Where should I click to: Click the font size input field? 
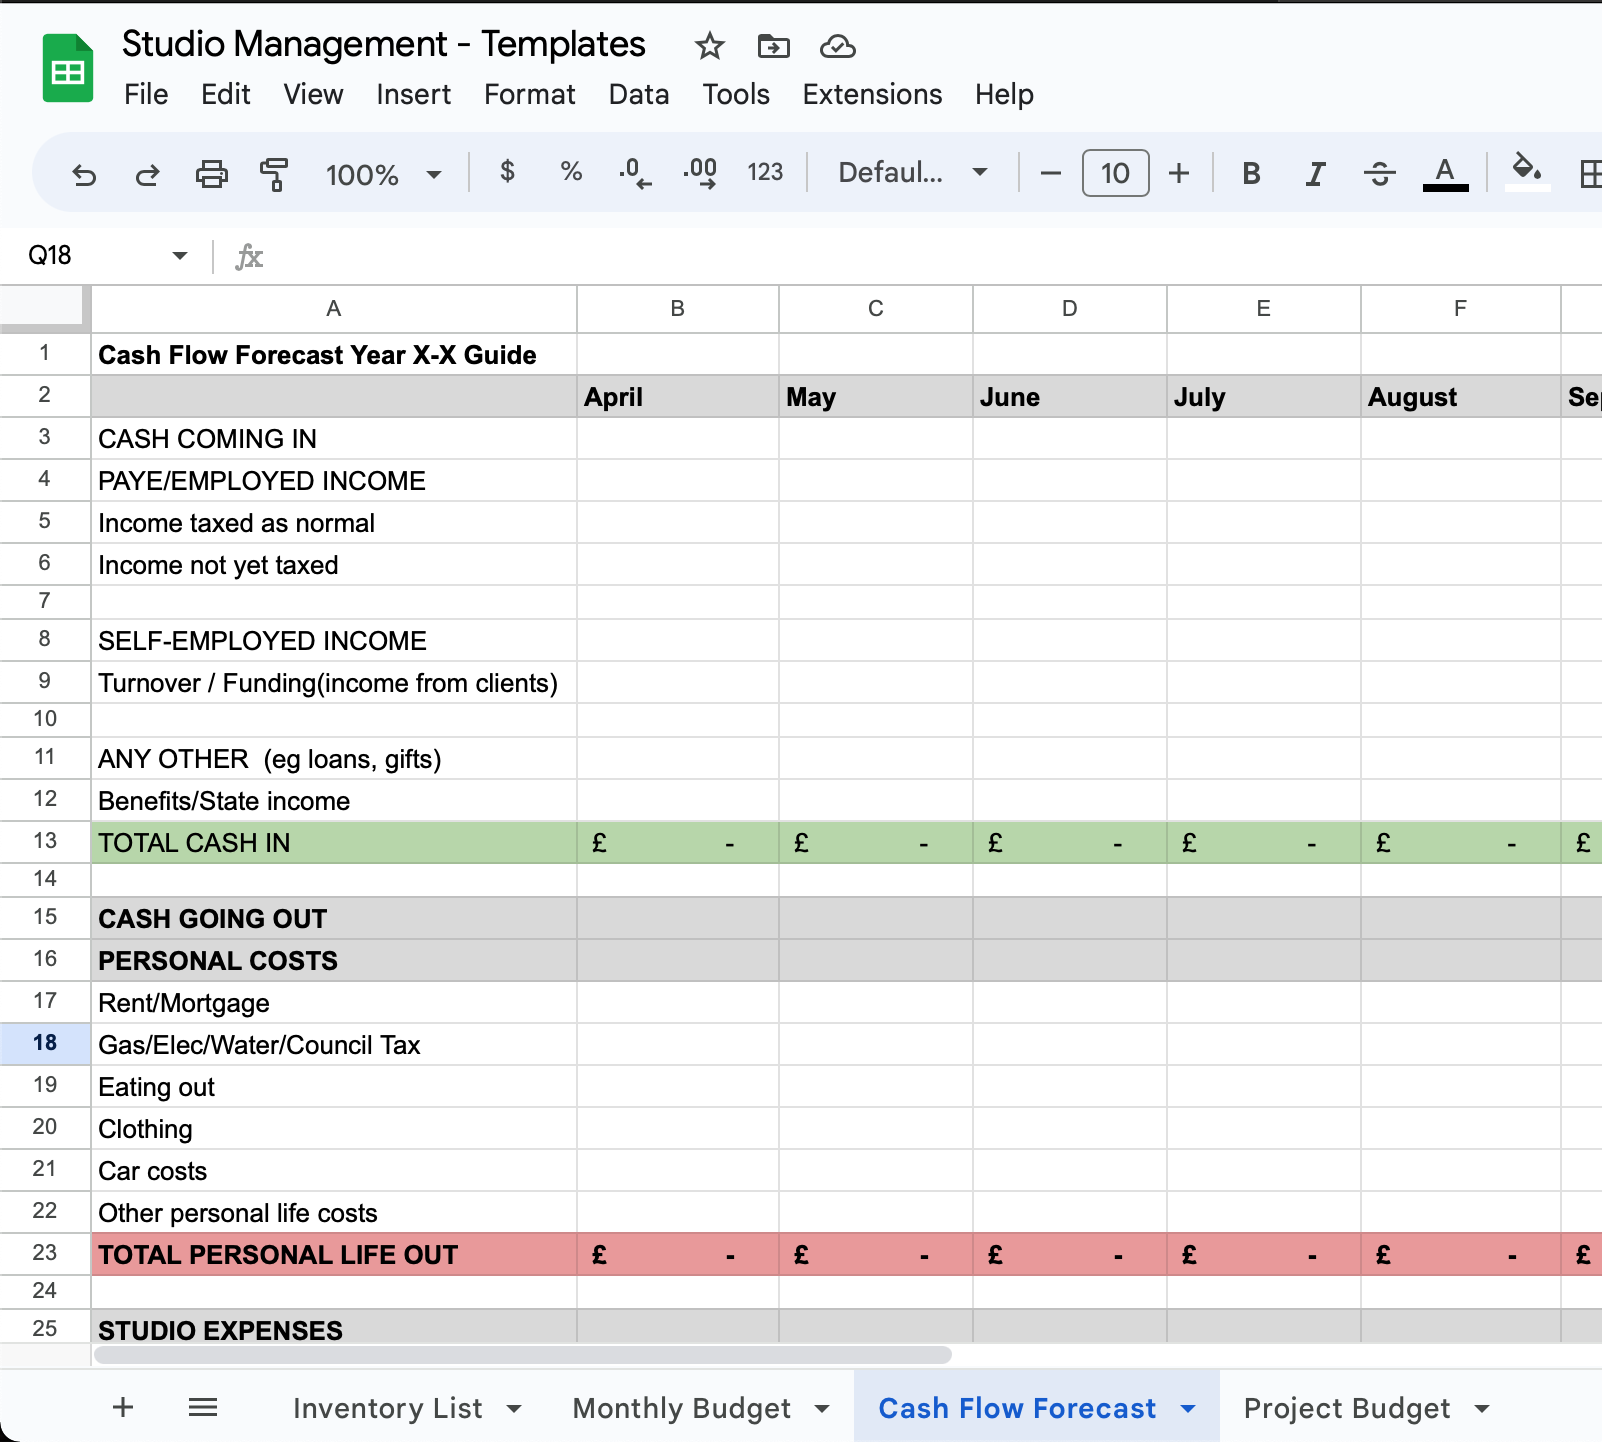click(1115, 174)
